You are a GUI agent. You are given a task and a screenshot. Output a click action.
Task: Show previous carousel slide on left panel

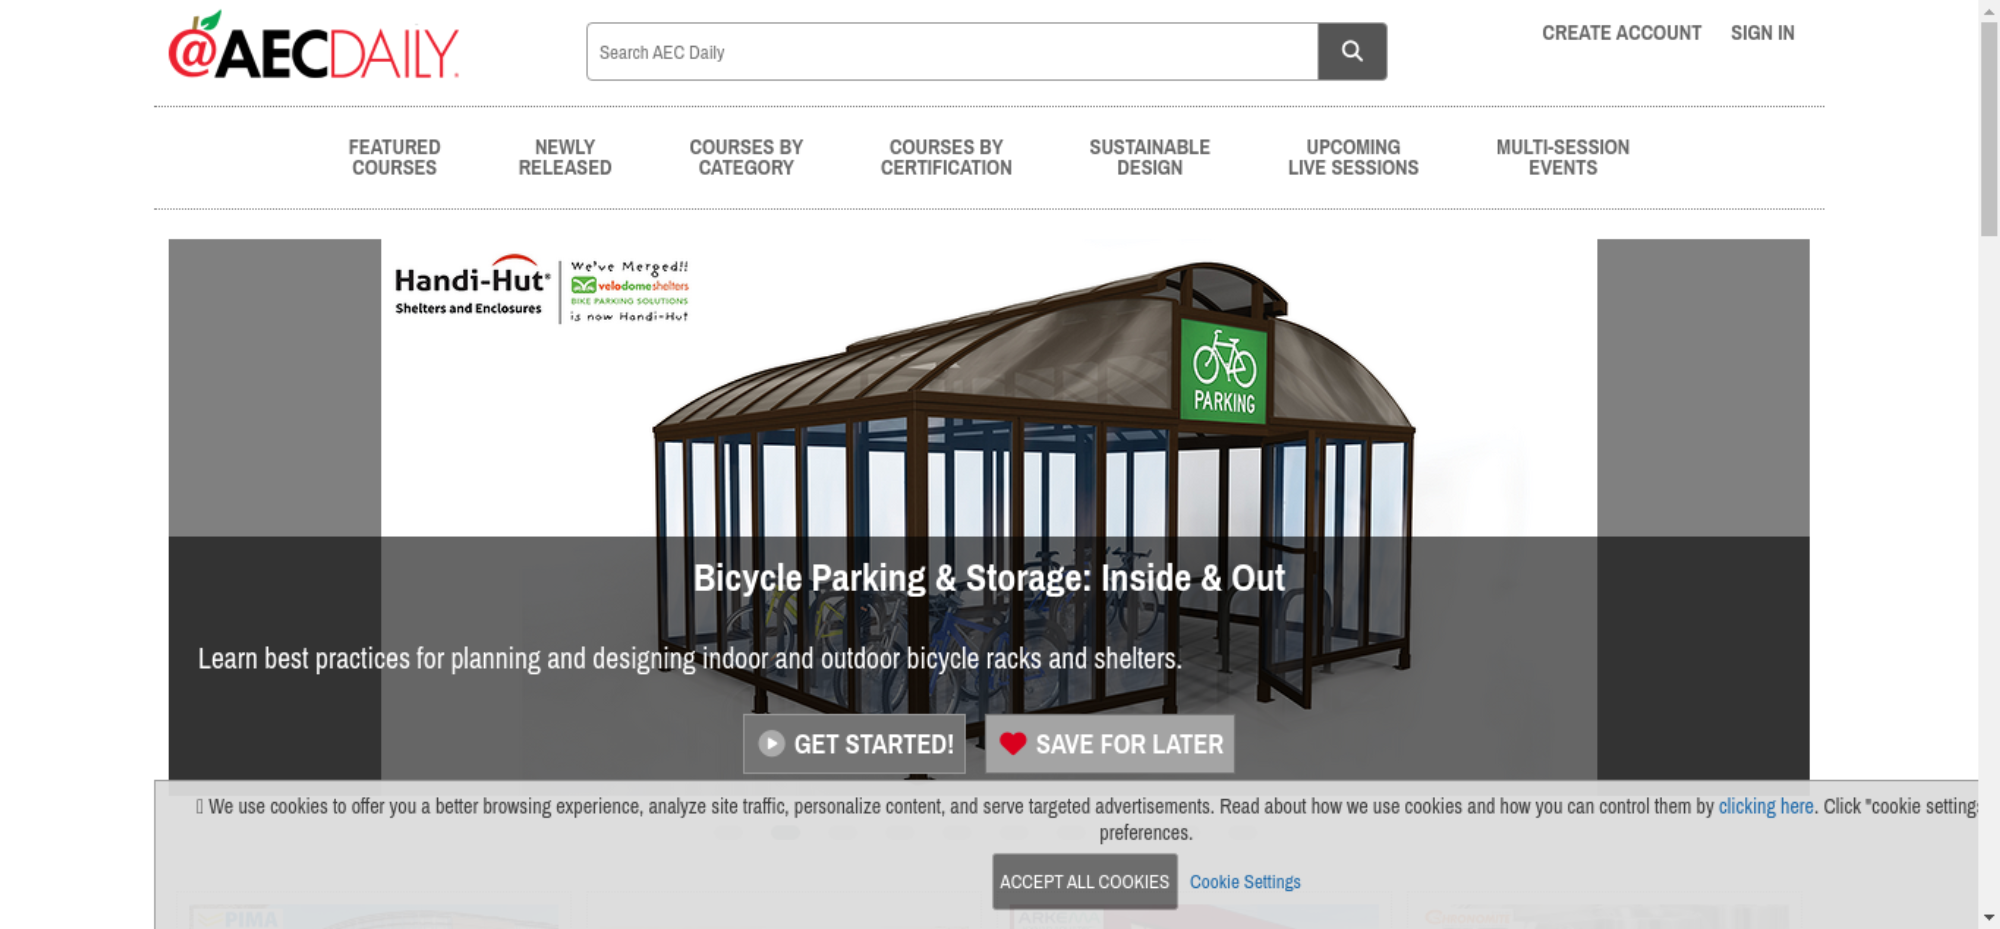click(274, 509)
